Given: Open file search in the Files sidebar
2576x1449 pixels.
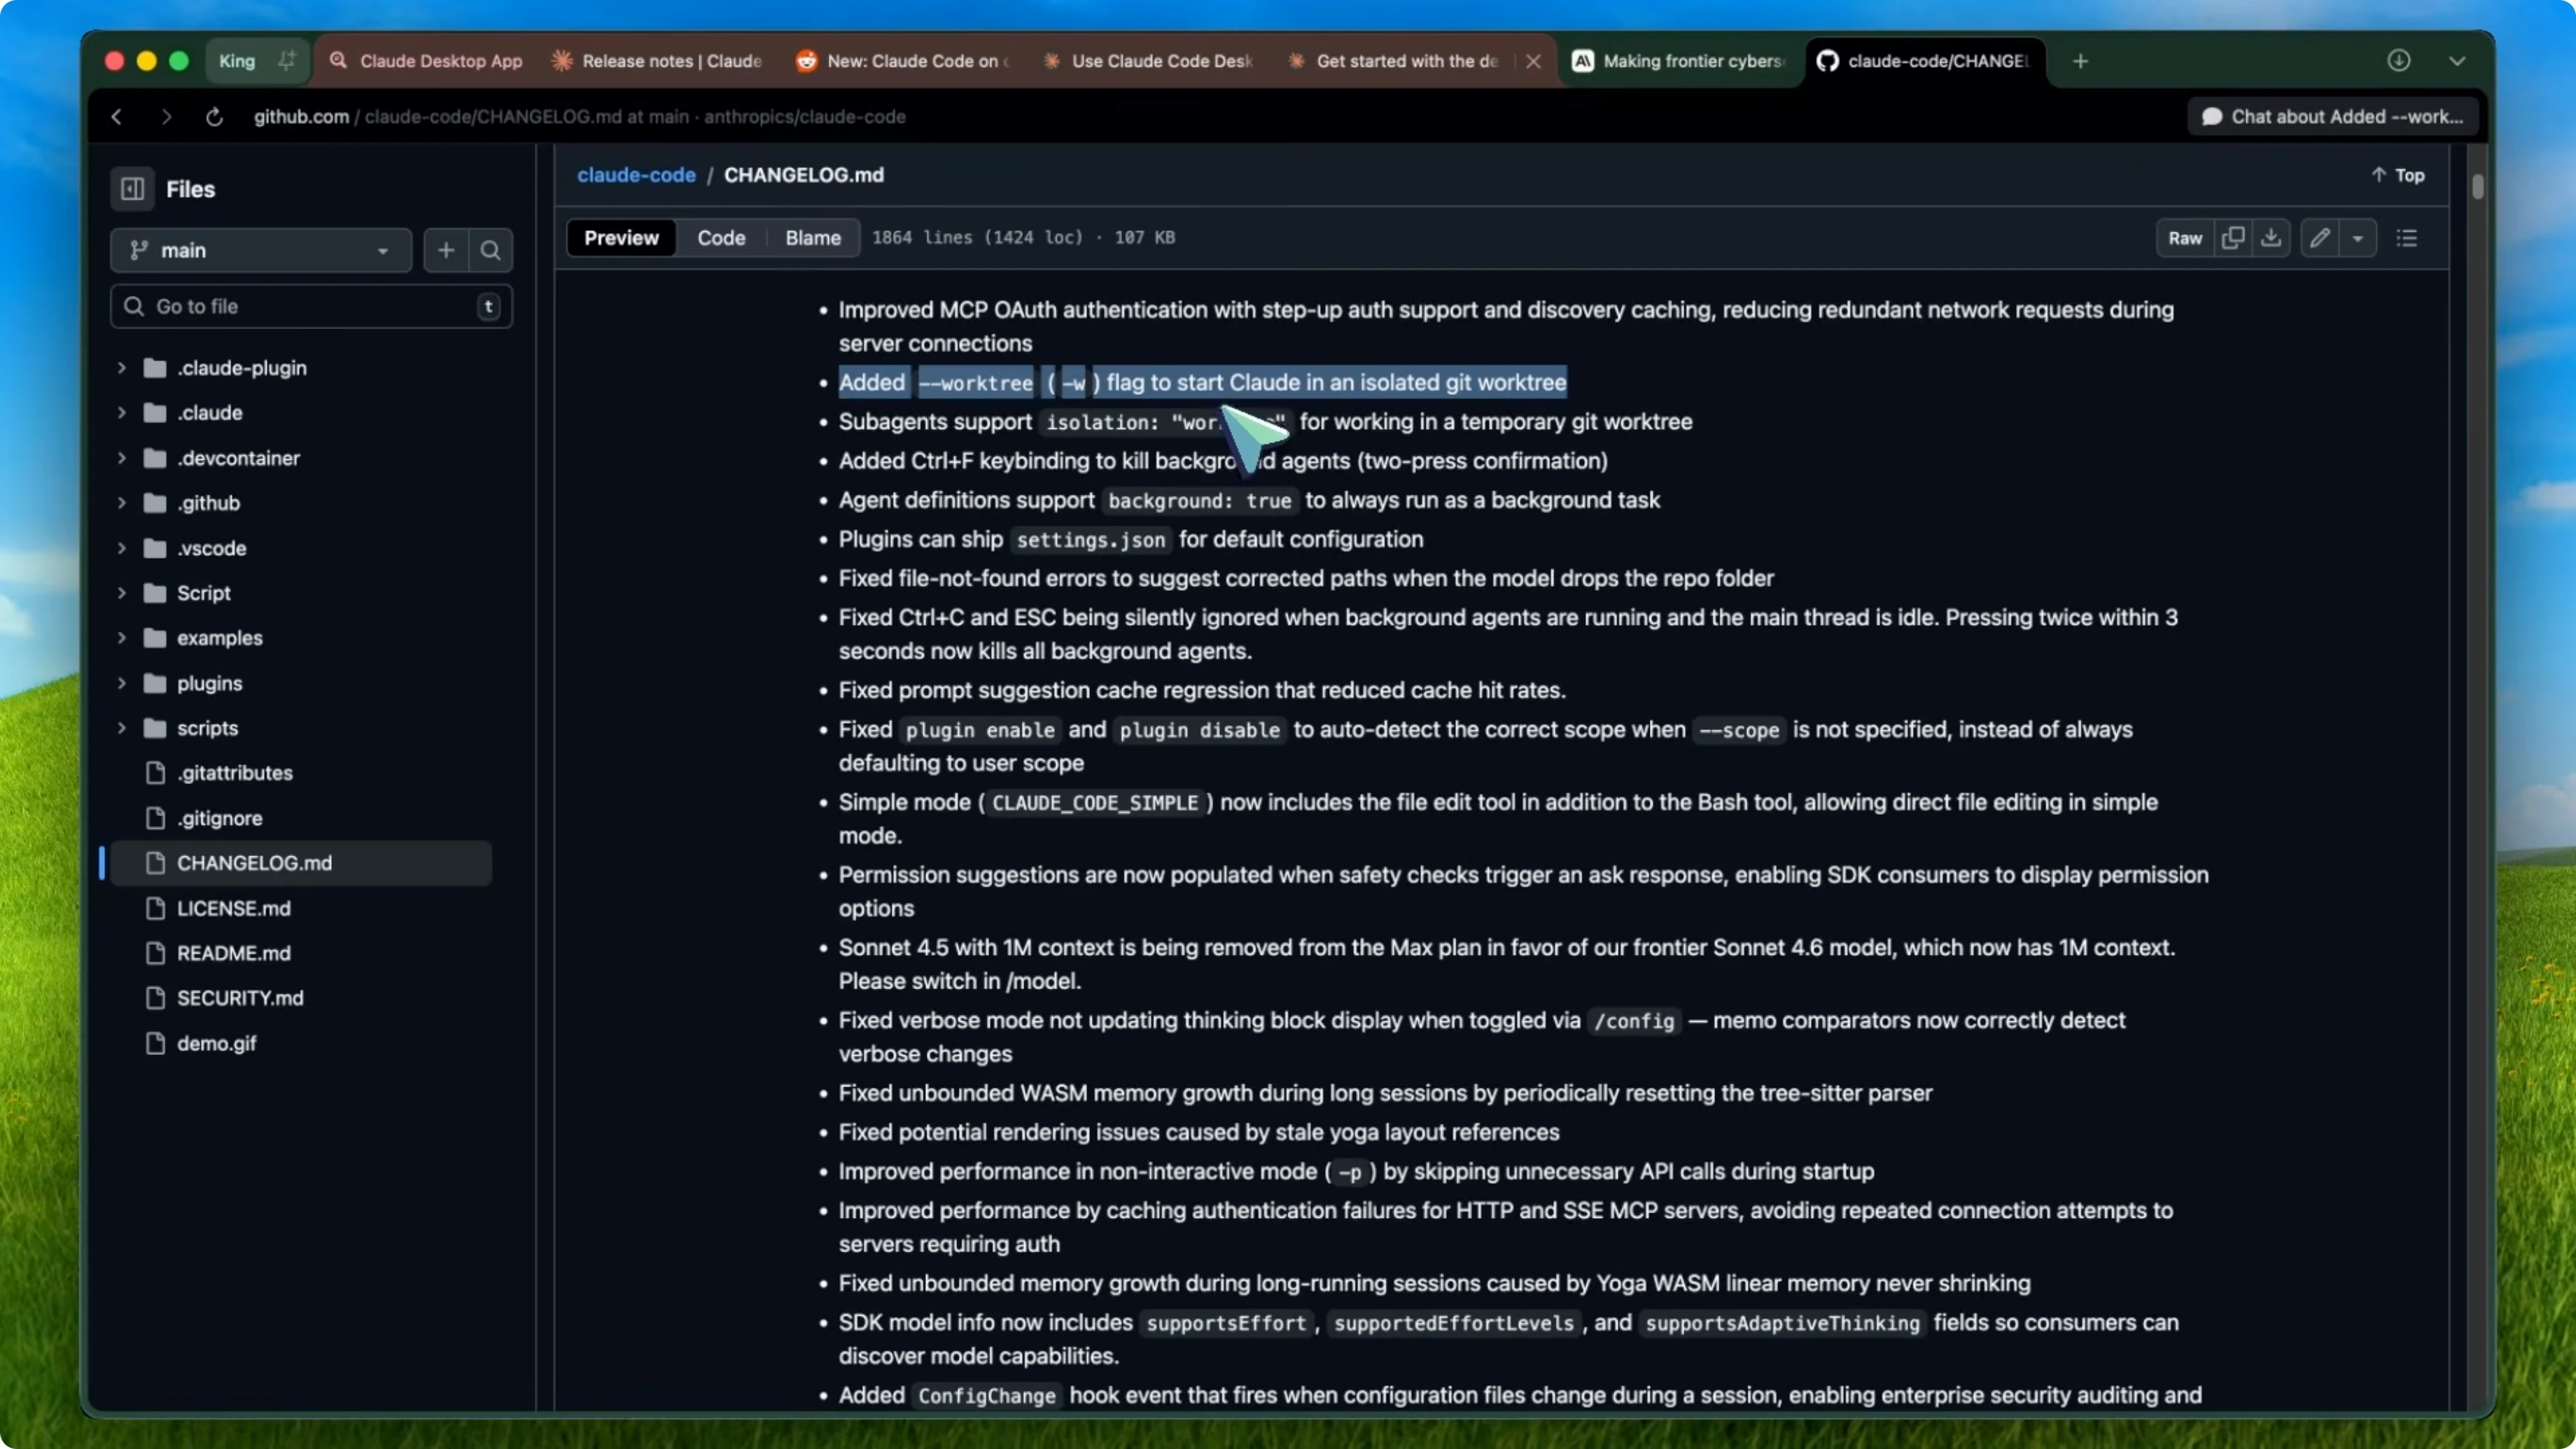Looking at the screenshot, I should coord(490,250).
